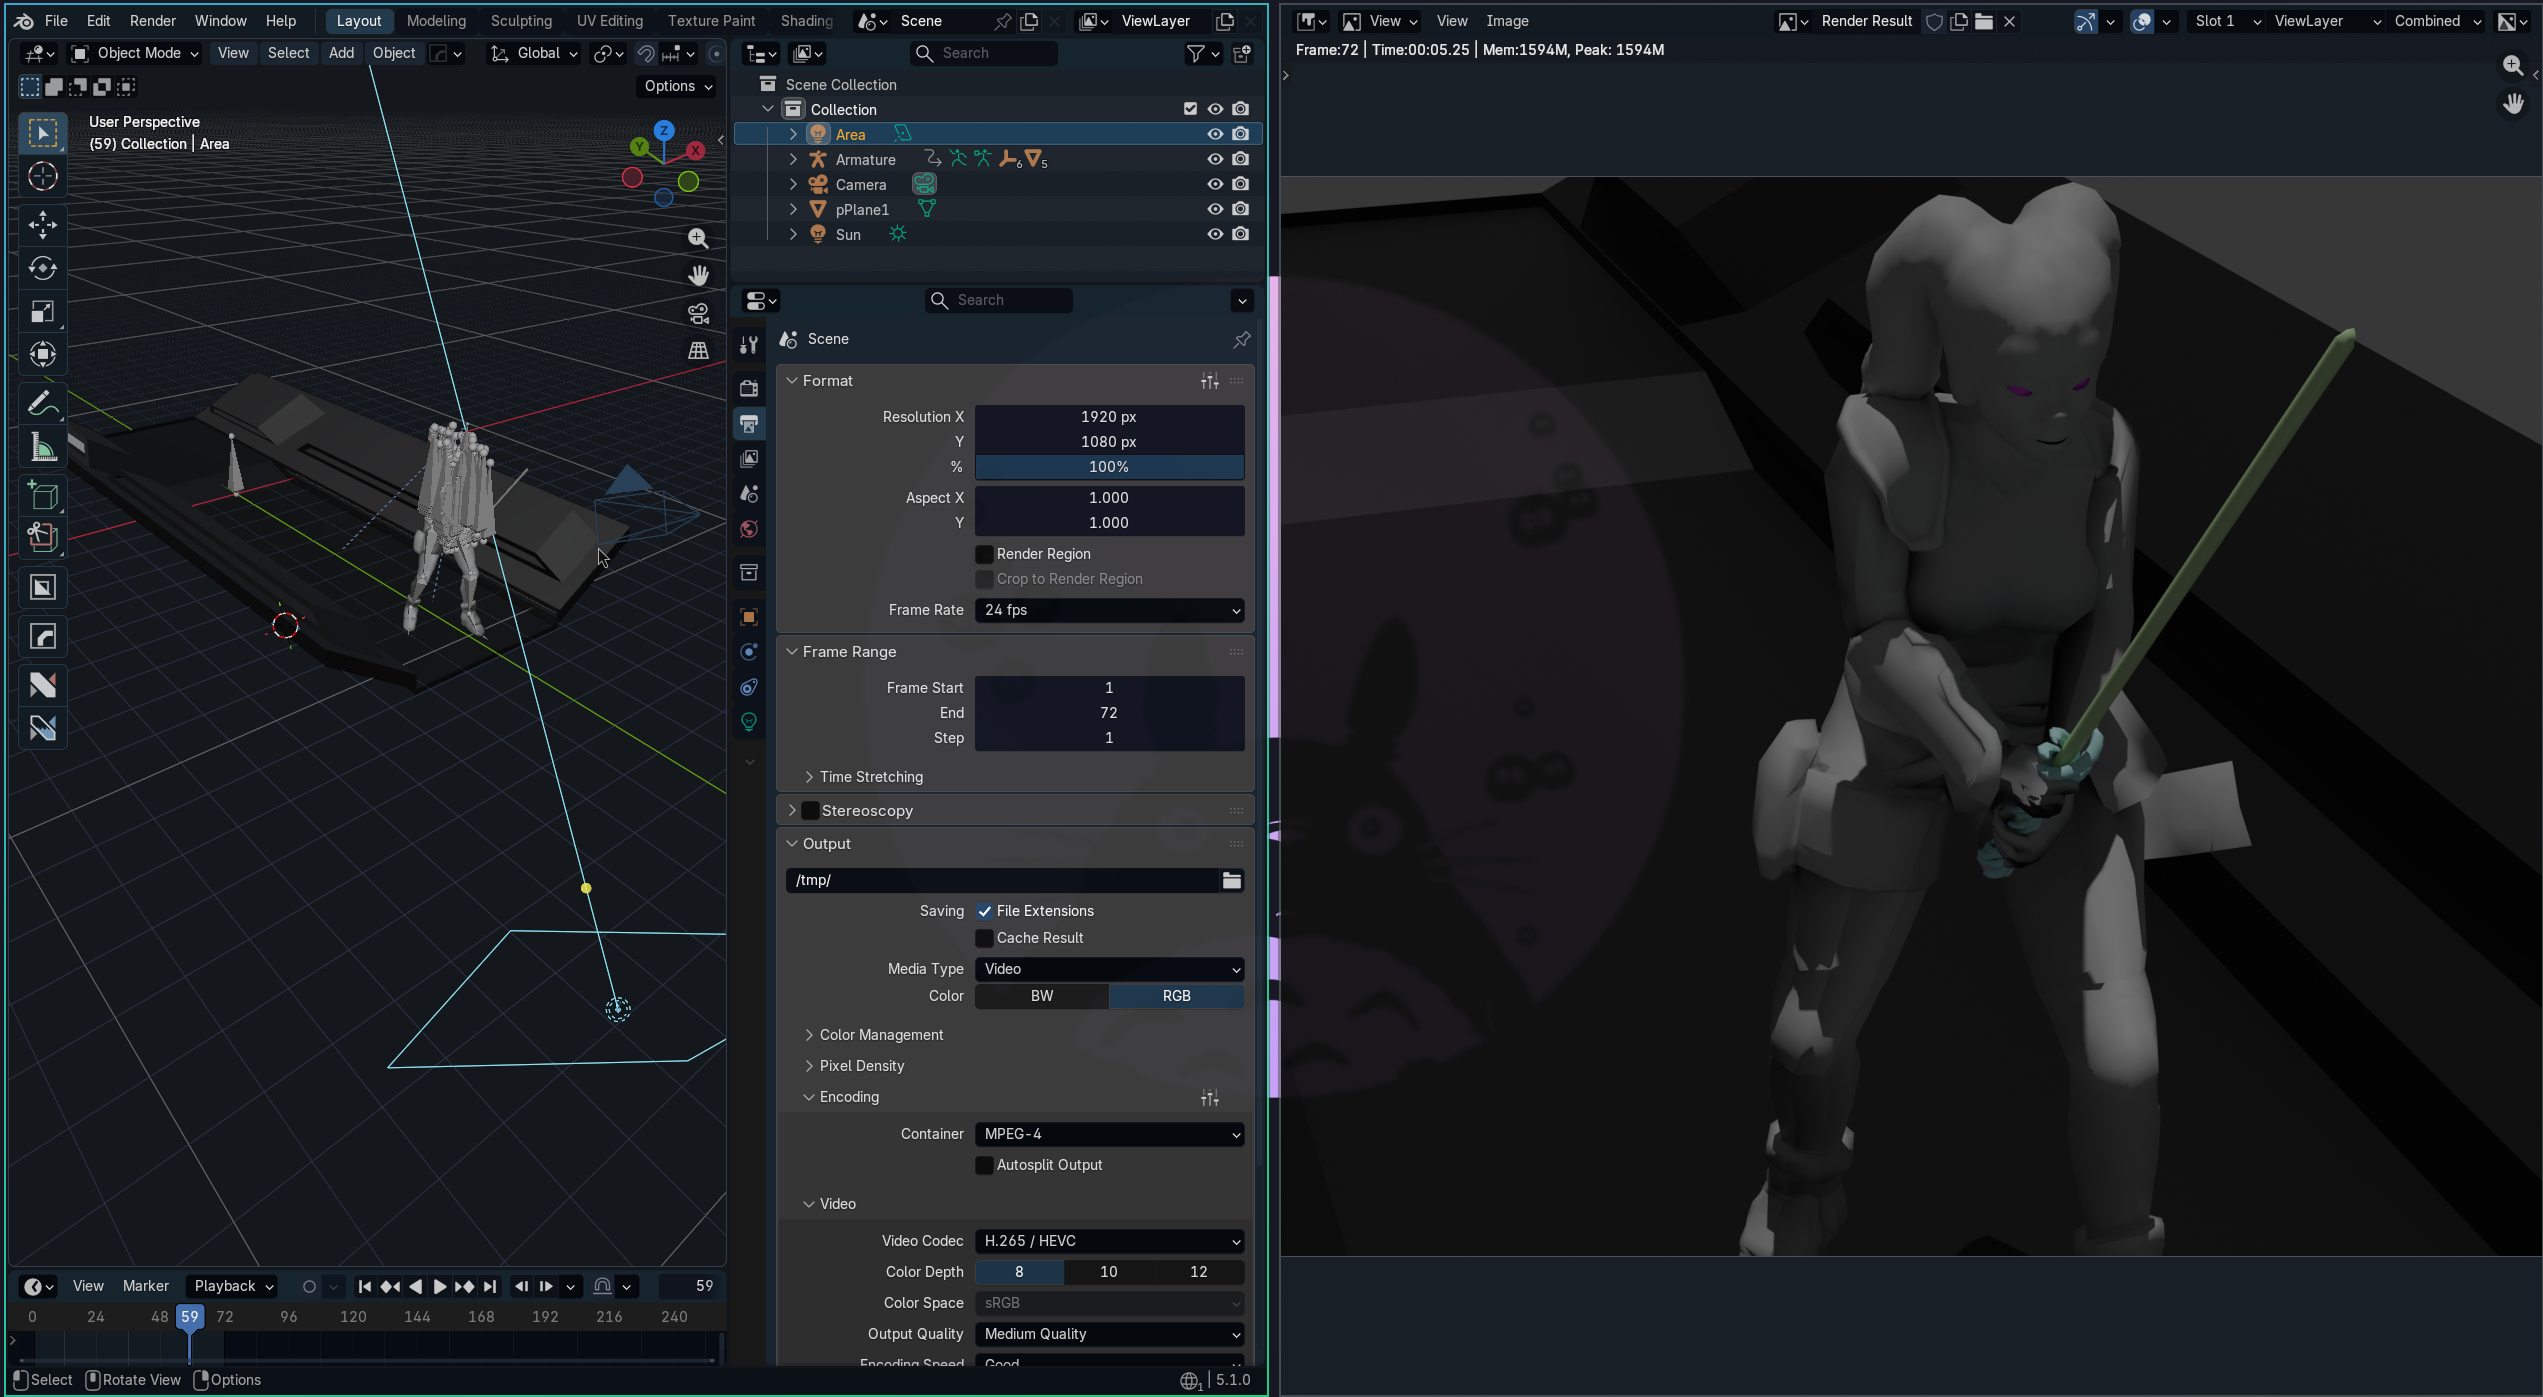Open the browse folder icon next to output path

coord(1231,880)
